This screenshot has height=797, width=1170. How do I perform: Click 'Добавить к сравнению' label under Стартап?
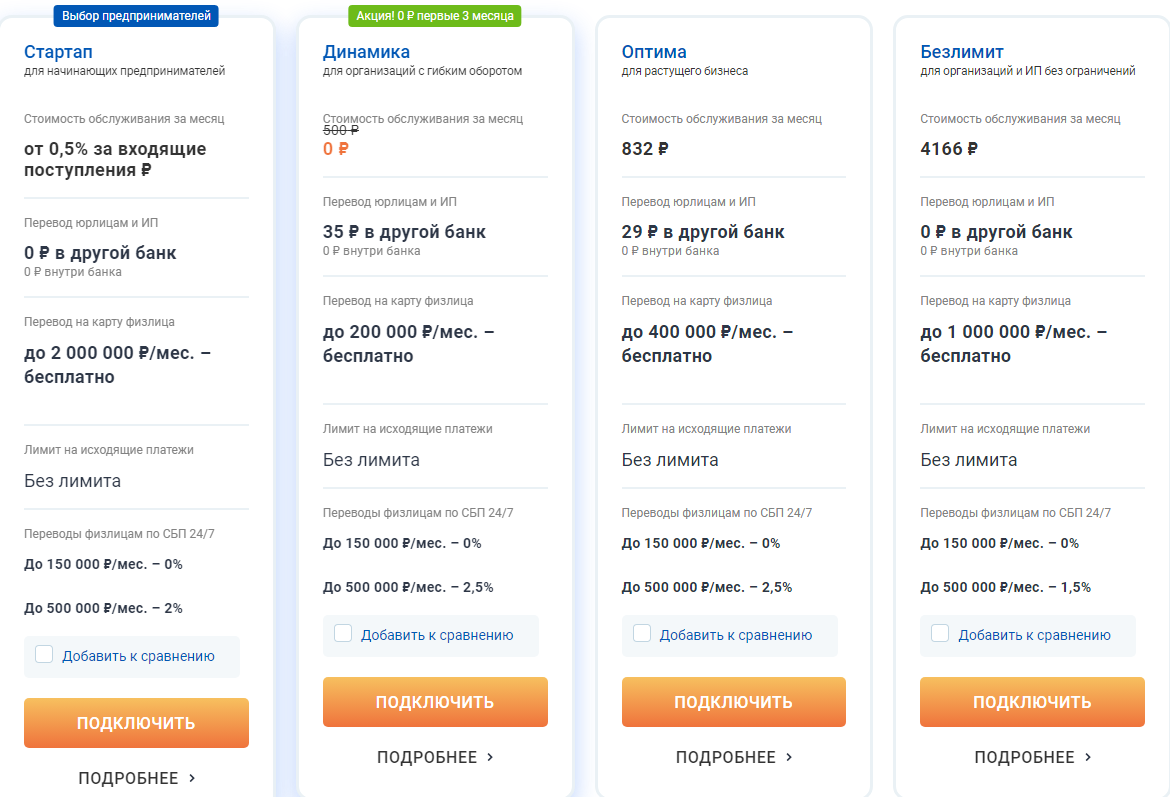coord(138,657)
